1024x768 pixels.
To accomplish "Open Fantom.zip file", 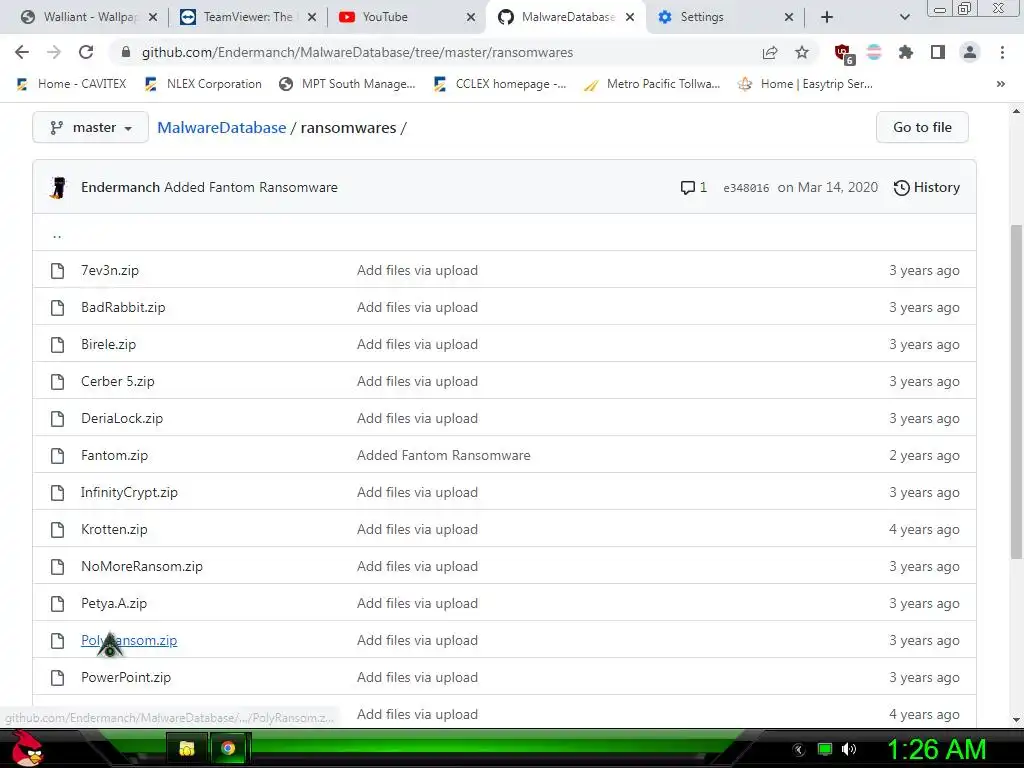I will (x=114, y=455).
